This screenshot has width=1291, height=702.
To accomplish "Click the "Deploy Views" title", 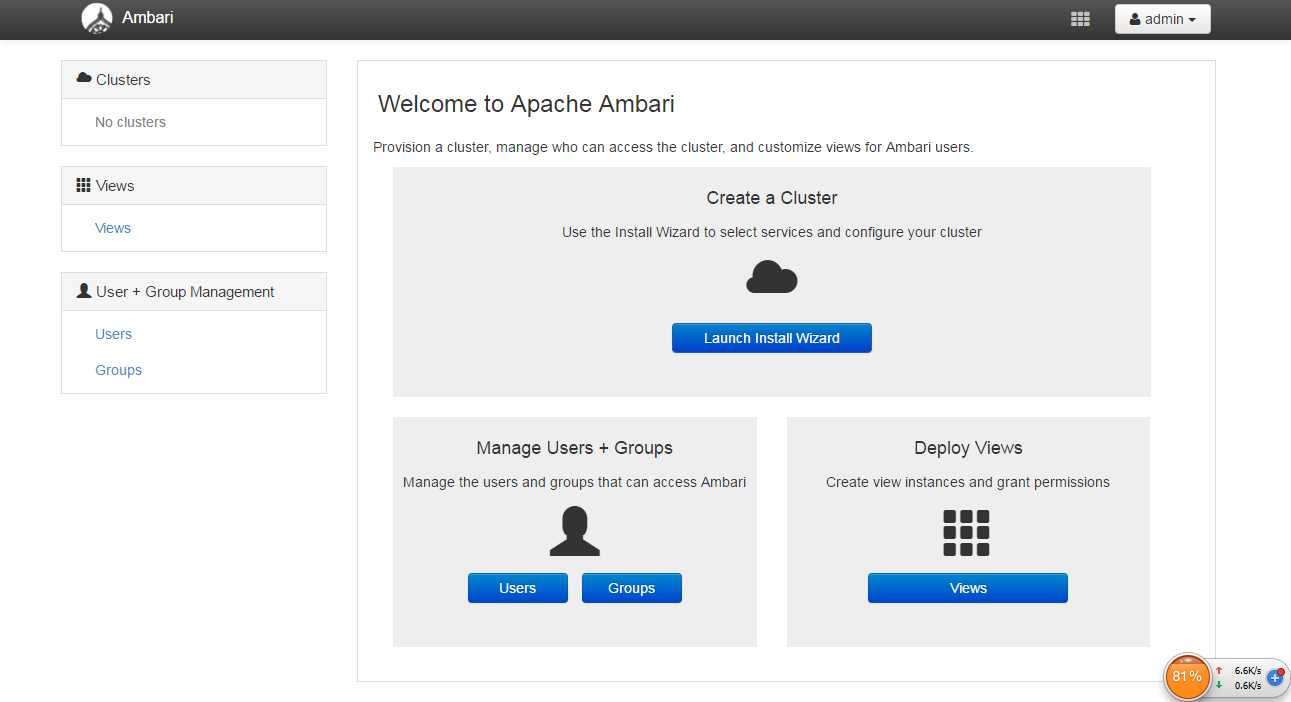I will pos(968,448).
